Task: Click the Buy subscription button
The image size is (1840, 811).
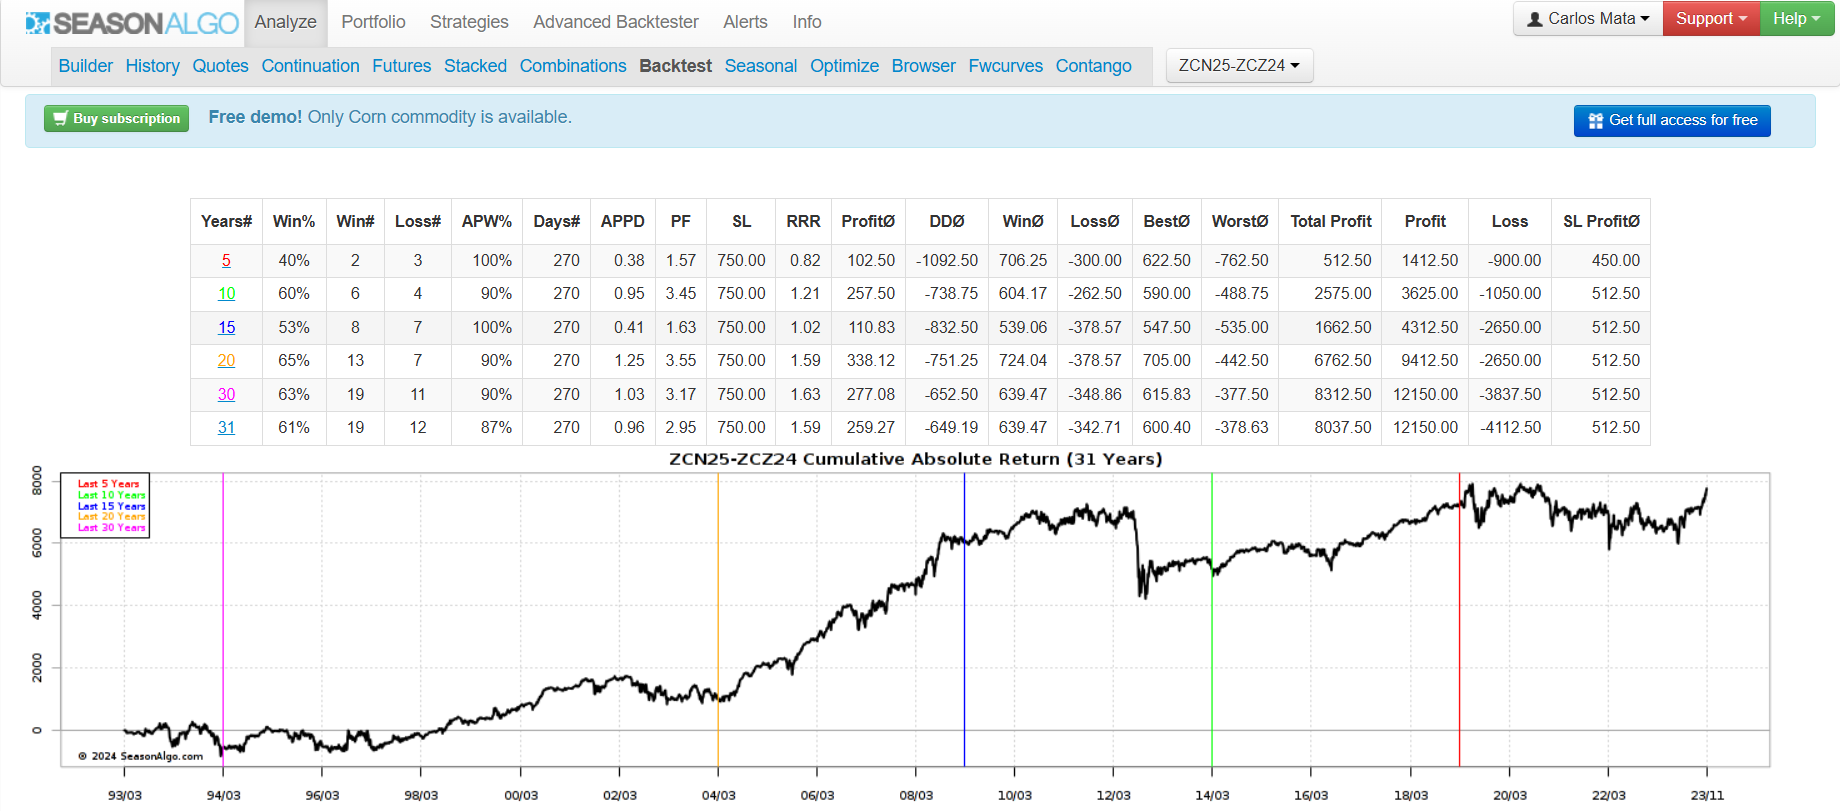Action: 116,118
